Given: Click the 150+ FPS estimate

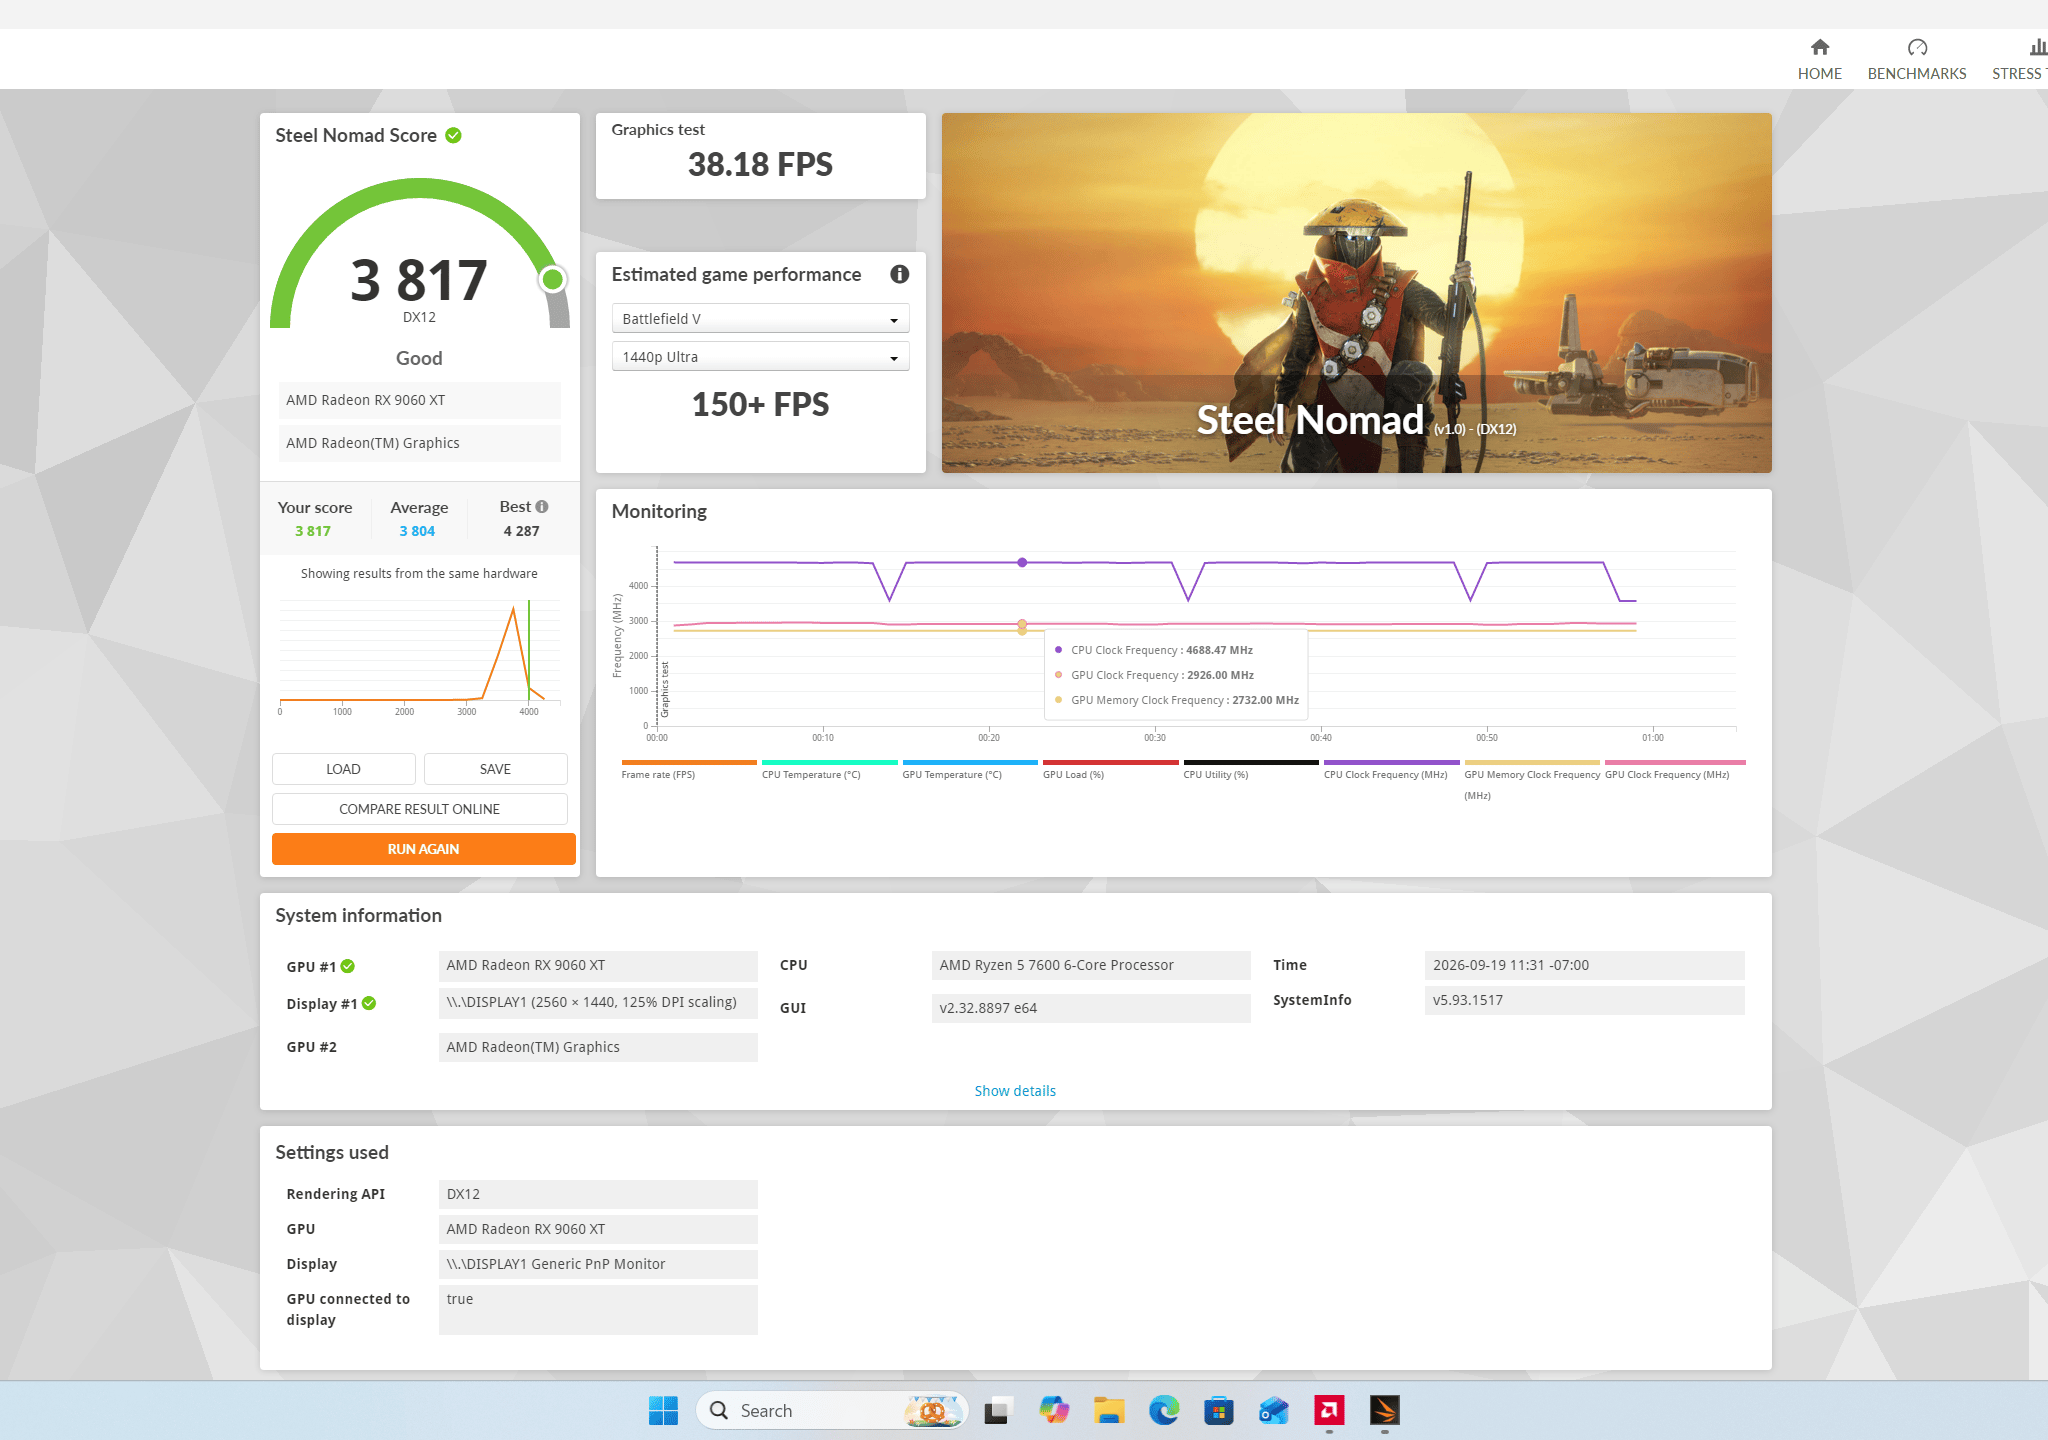Looking at the screenshot, I should coord(760,404).
